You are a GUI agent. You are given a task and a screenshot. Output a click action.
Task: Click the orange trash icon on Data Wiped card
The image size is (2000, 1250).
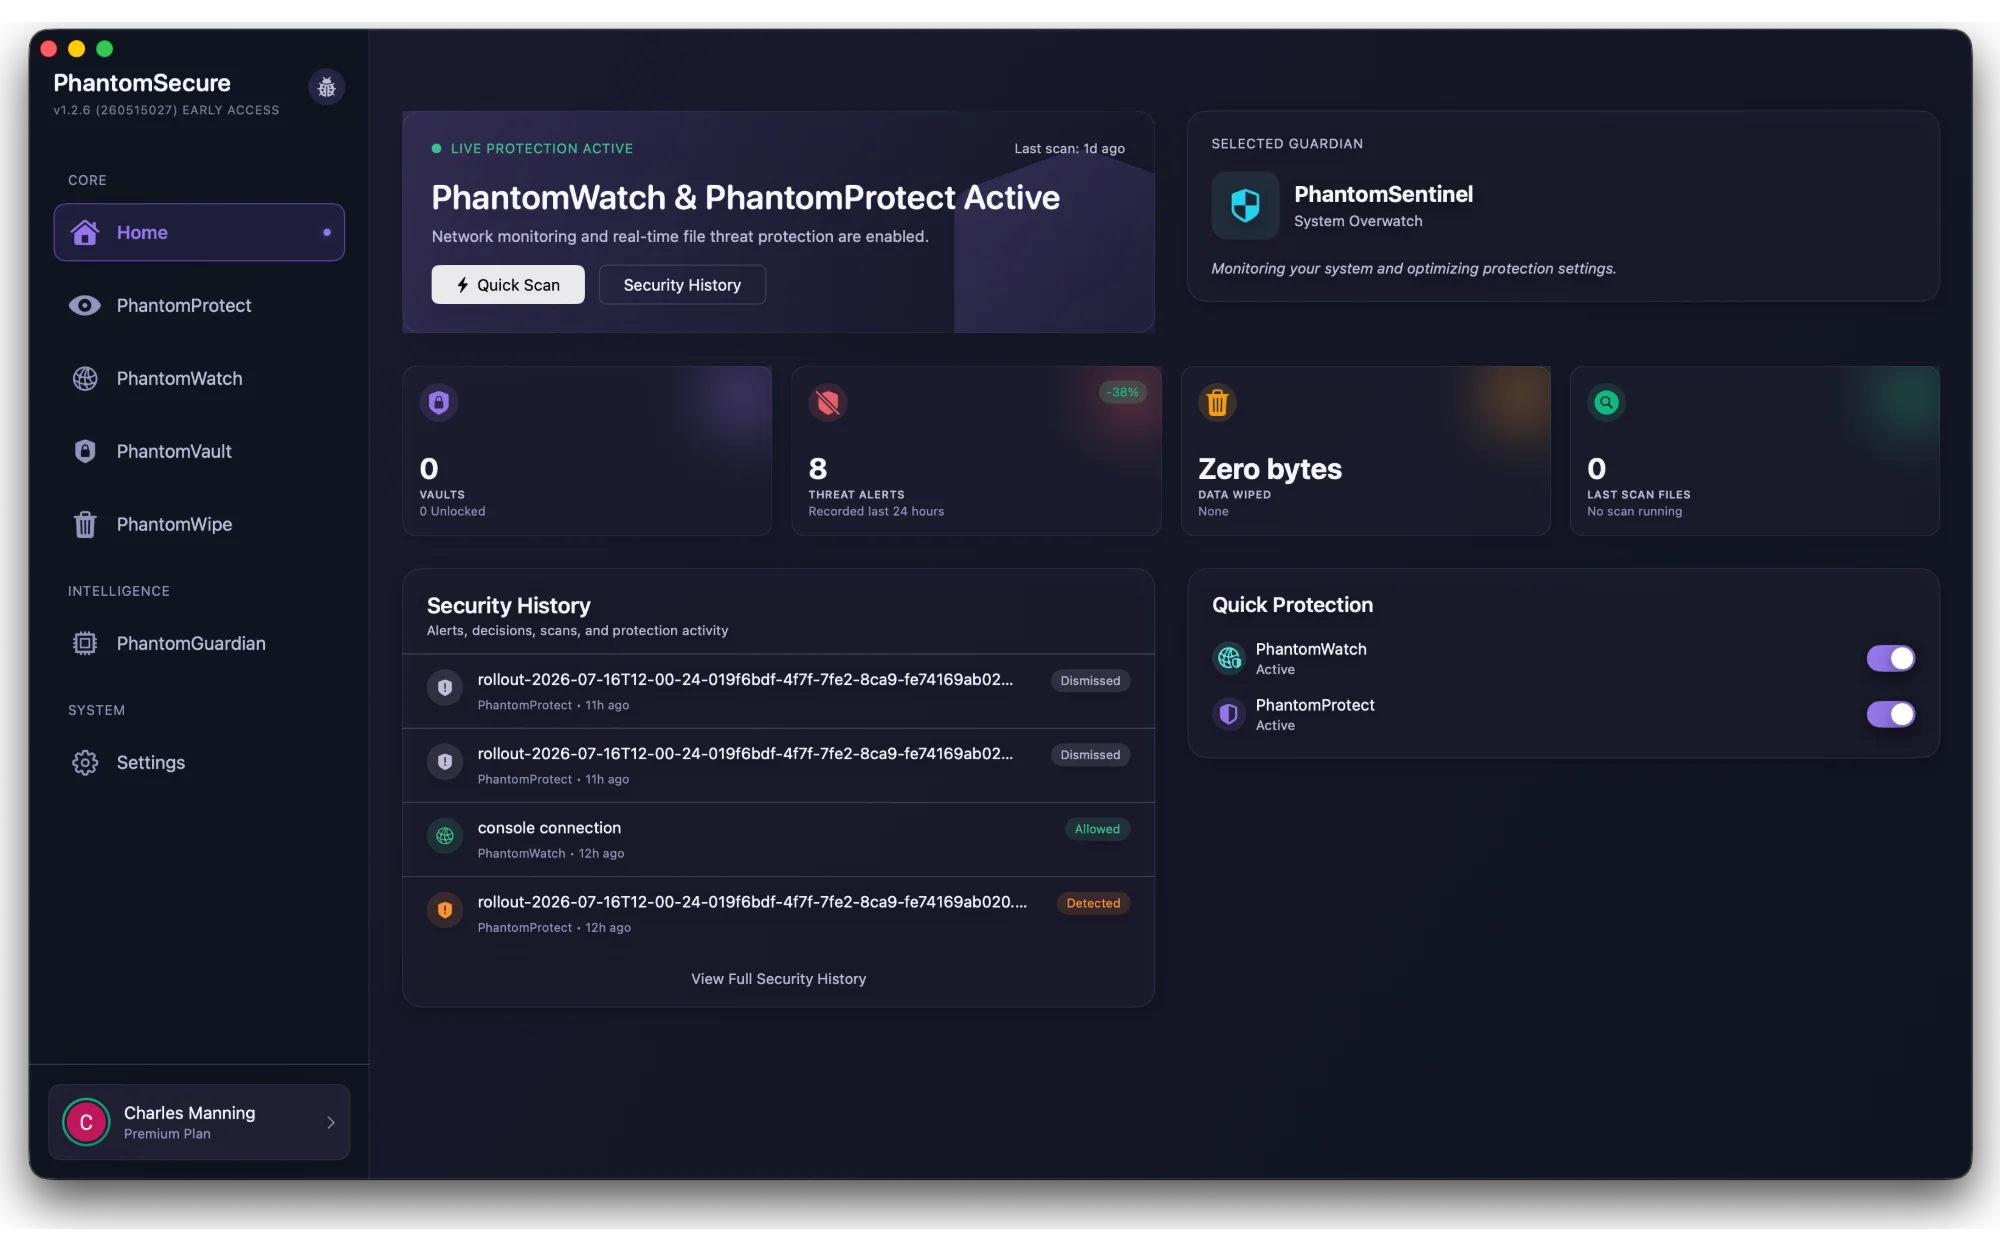[x=1217, y=402]
